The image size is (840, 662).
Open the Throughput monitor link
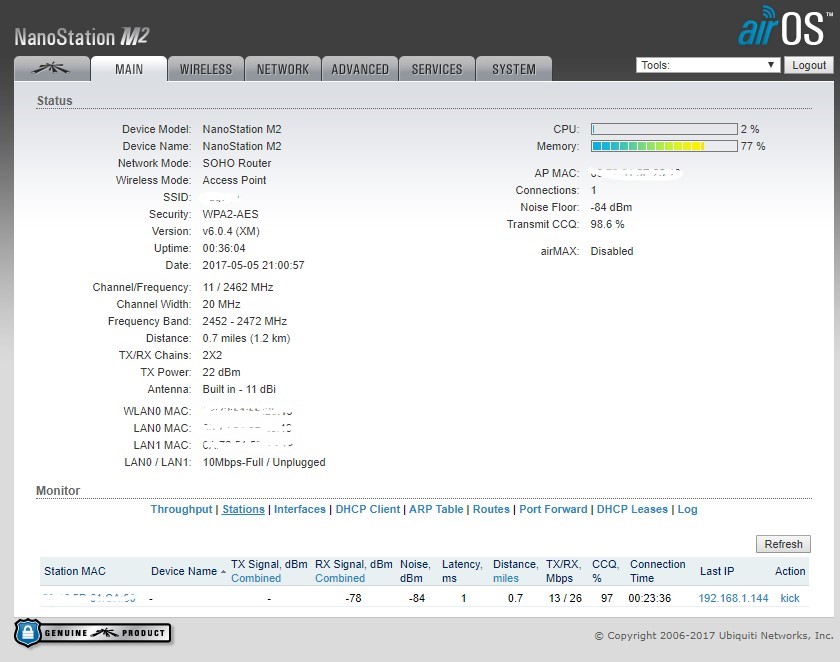point(181,509)
